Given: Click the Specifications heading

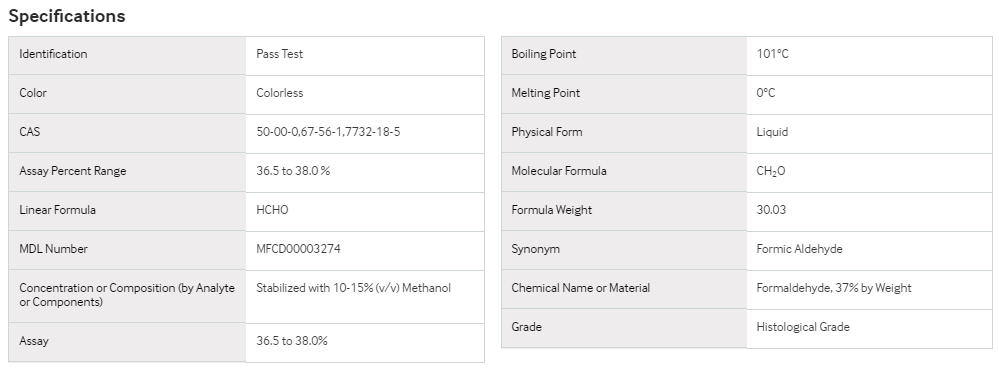Looking at the screenshot, I should coord(67,16).
